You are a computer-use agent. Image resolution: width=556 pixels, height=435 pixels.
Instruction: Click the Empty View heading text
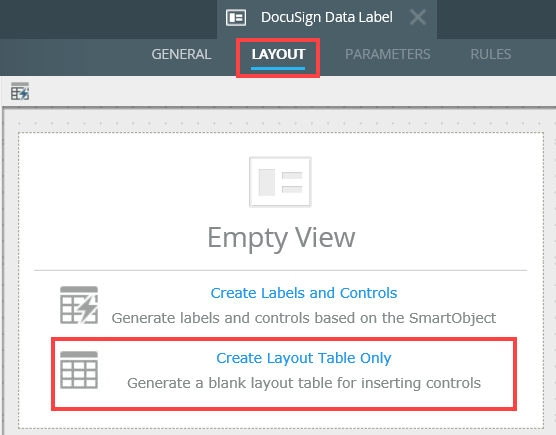pyautogui.click(x=281, y=238)
